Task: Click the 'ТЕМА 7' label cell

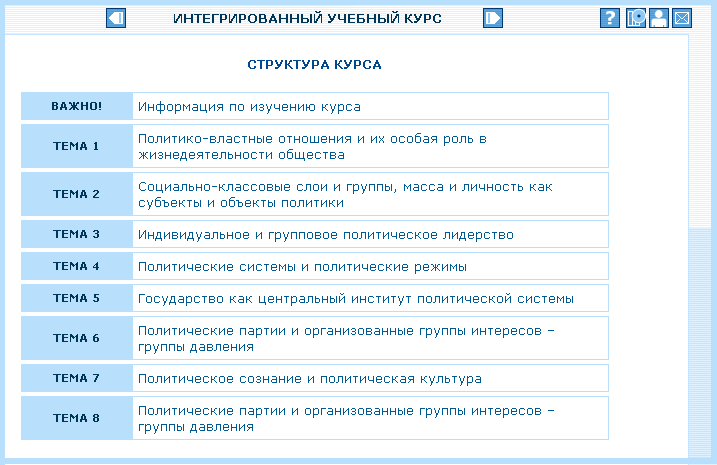Action: click(77, 378)
